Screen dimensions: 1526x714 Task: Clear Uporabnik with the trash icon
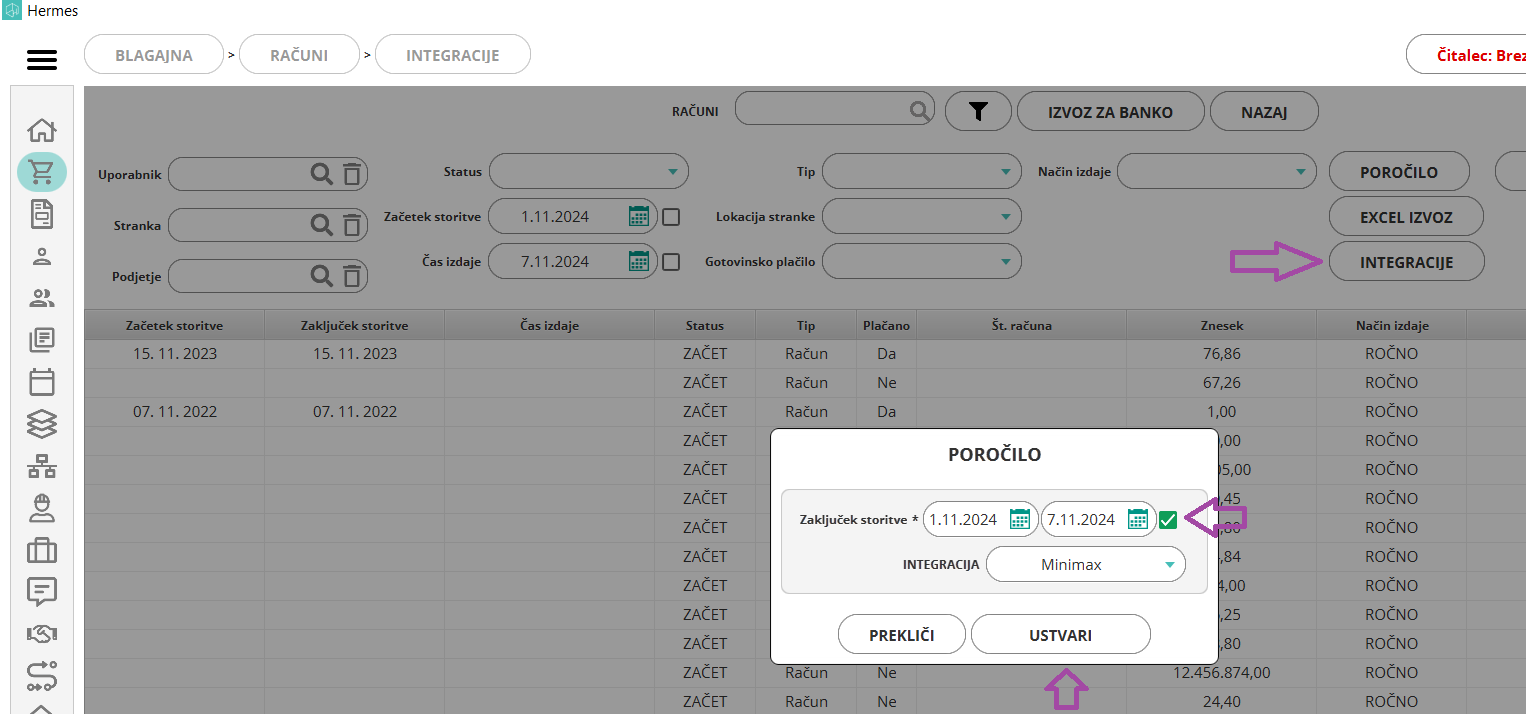tap(352, 174)
